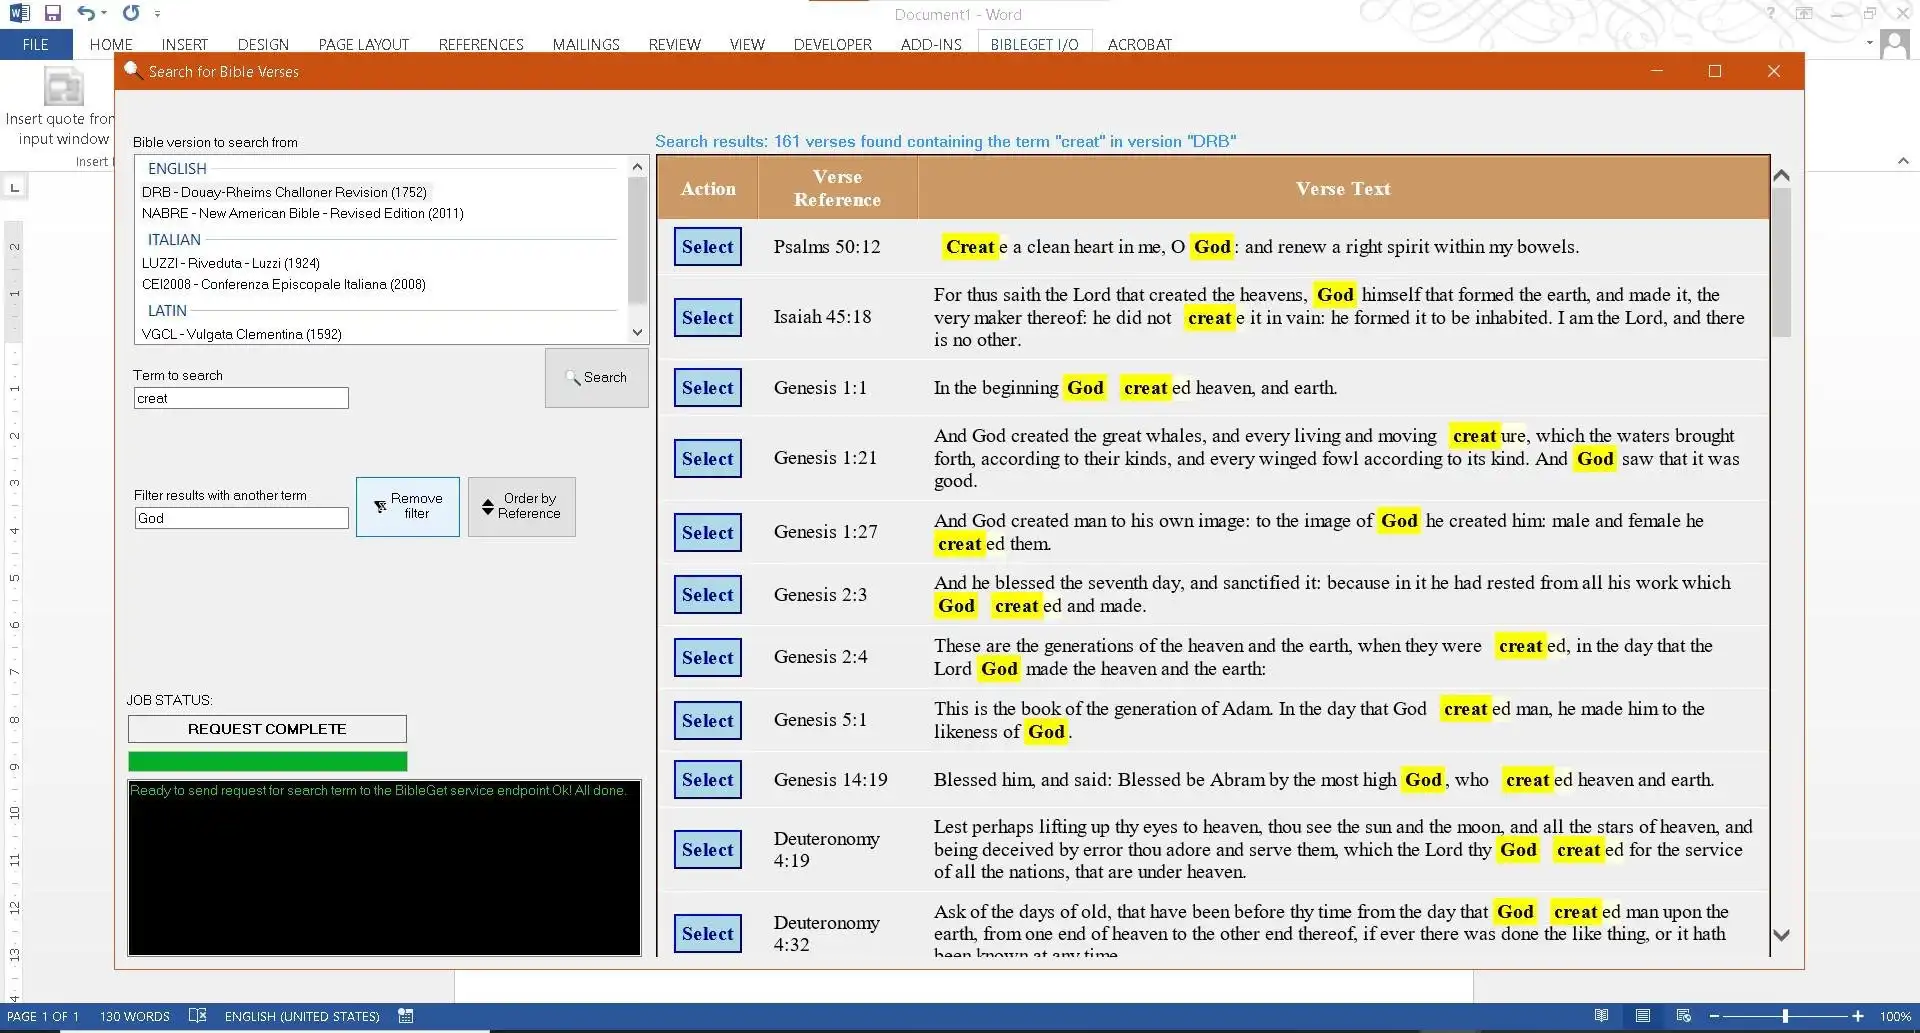Image resolution: width=1920 pixels, height=1033 pixels.
Task: Select VGCL Vulgata Clementina version
Action: click(242, 334)
